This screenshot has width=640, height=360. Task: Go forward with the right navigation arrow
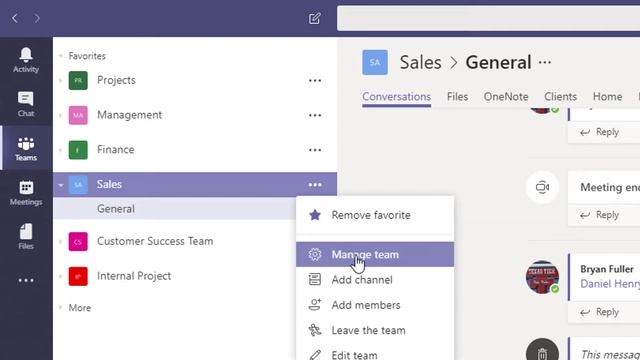tap(37, 18)
